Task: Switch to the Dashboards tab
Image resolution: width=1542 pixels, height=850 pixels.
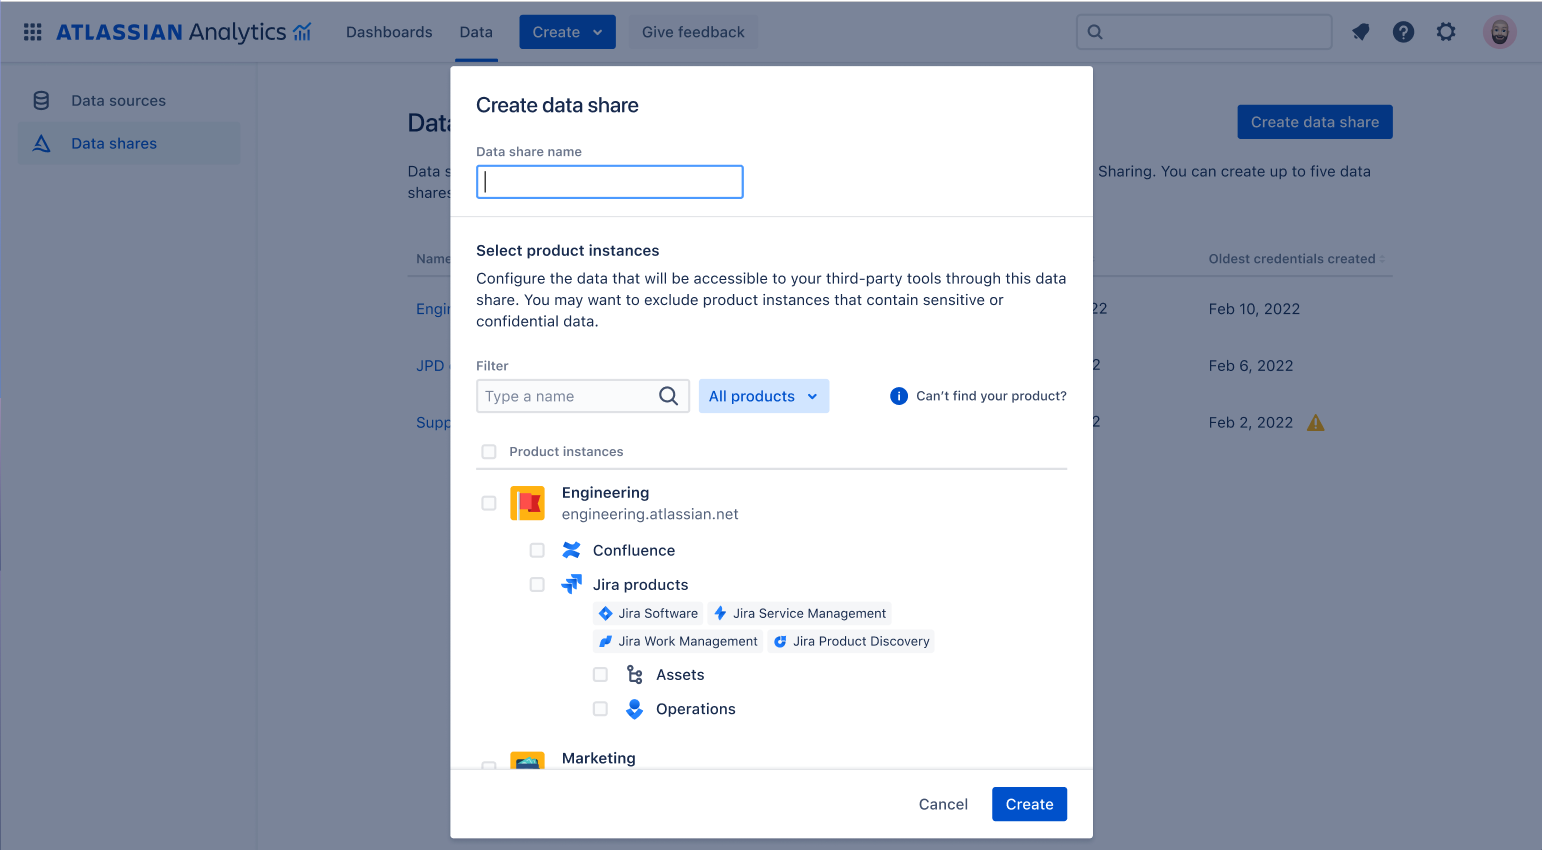Action: [x=389, y=31]
